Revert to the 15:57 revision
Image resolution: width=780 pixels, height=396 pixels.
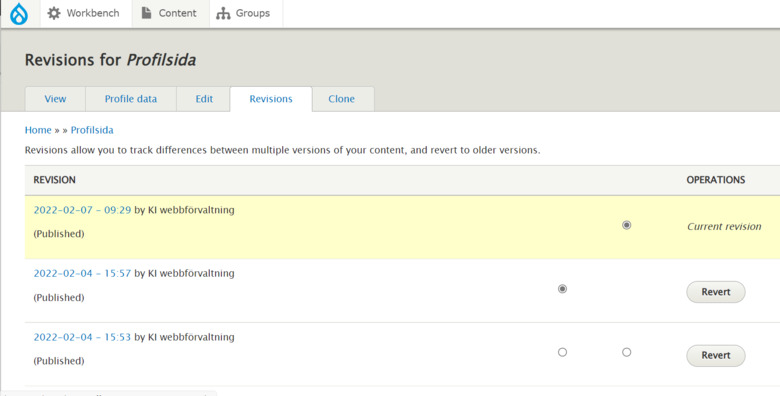pos(716,292)
